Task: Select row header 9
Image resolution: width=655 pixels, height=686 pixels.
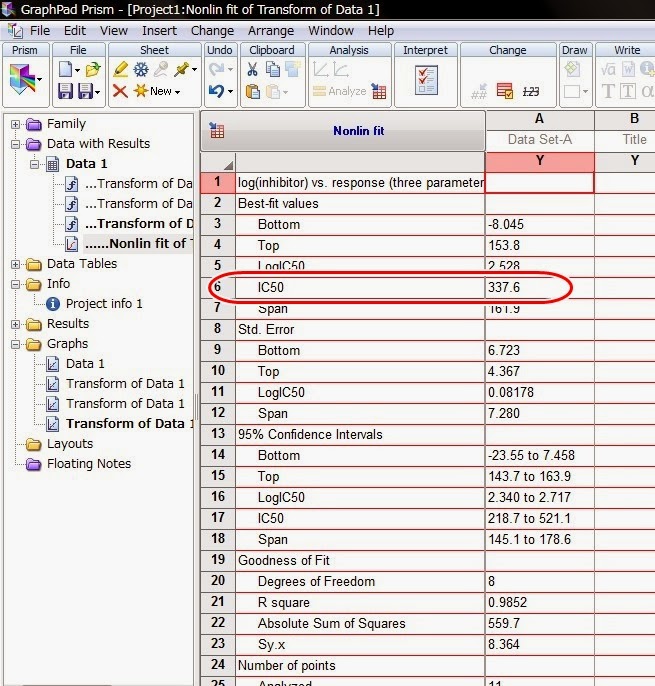Action: click(218, 350)
